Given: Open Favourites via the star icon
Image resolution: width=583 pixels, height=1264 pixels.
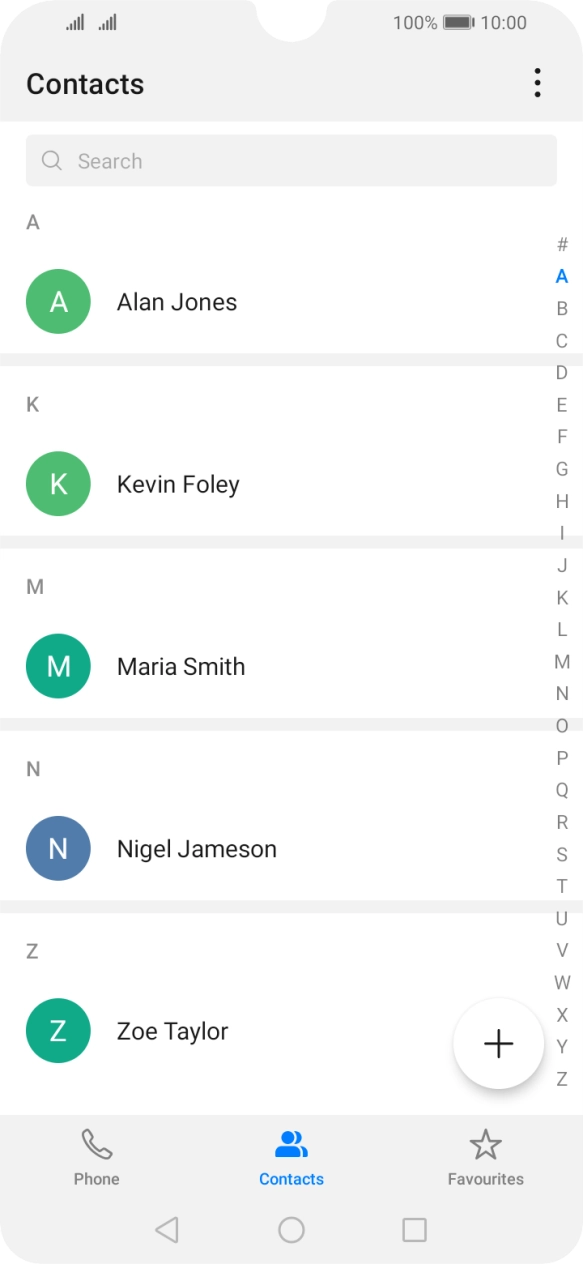Looking at the screenshot, I should pyautogui.click(x=486, y=1141).
